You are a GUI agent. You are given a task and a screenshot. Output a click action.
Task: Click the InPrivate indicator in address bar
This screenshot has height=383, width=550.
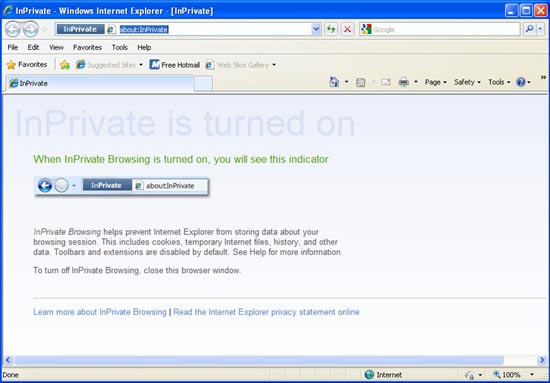point(80,29)
